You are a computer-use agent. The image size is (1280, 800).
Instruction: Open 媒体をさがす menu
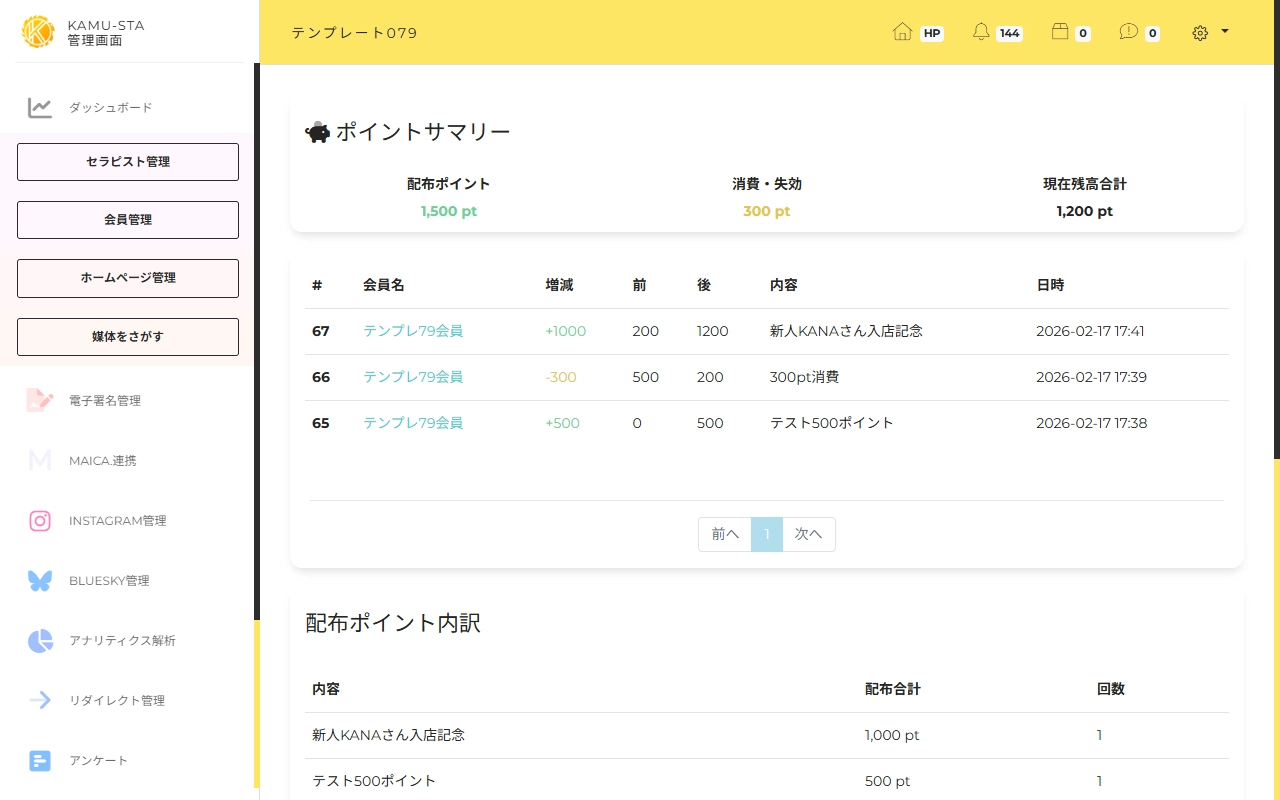pyautogui.click(x=128, y=337)
